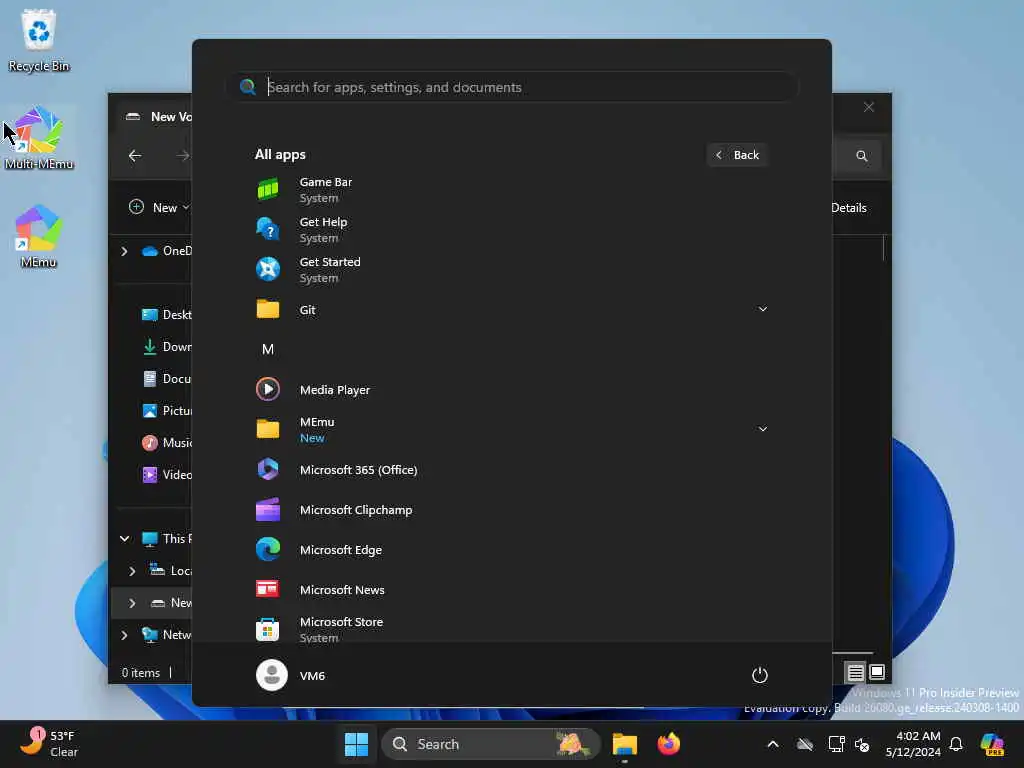The image size is (1024, 768).
Task: Open the Get Started app
Action: [x=511, y=270]
